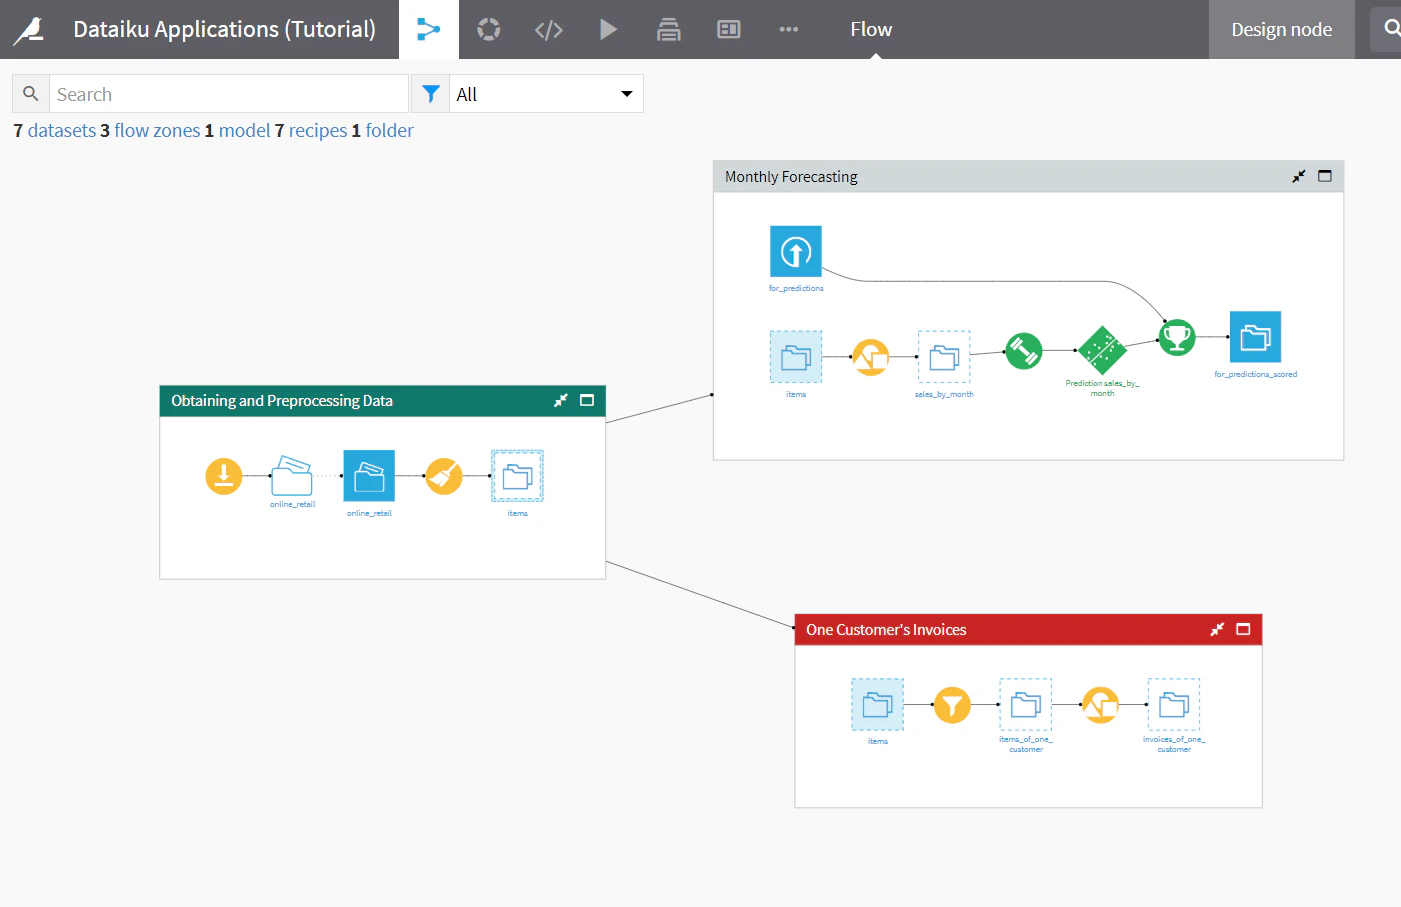Click the Dataiku bird logo
Image resolution: width=1401 pixels, height=907 pixels.
pos(30,30)
